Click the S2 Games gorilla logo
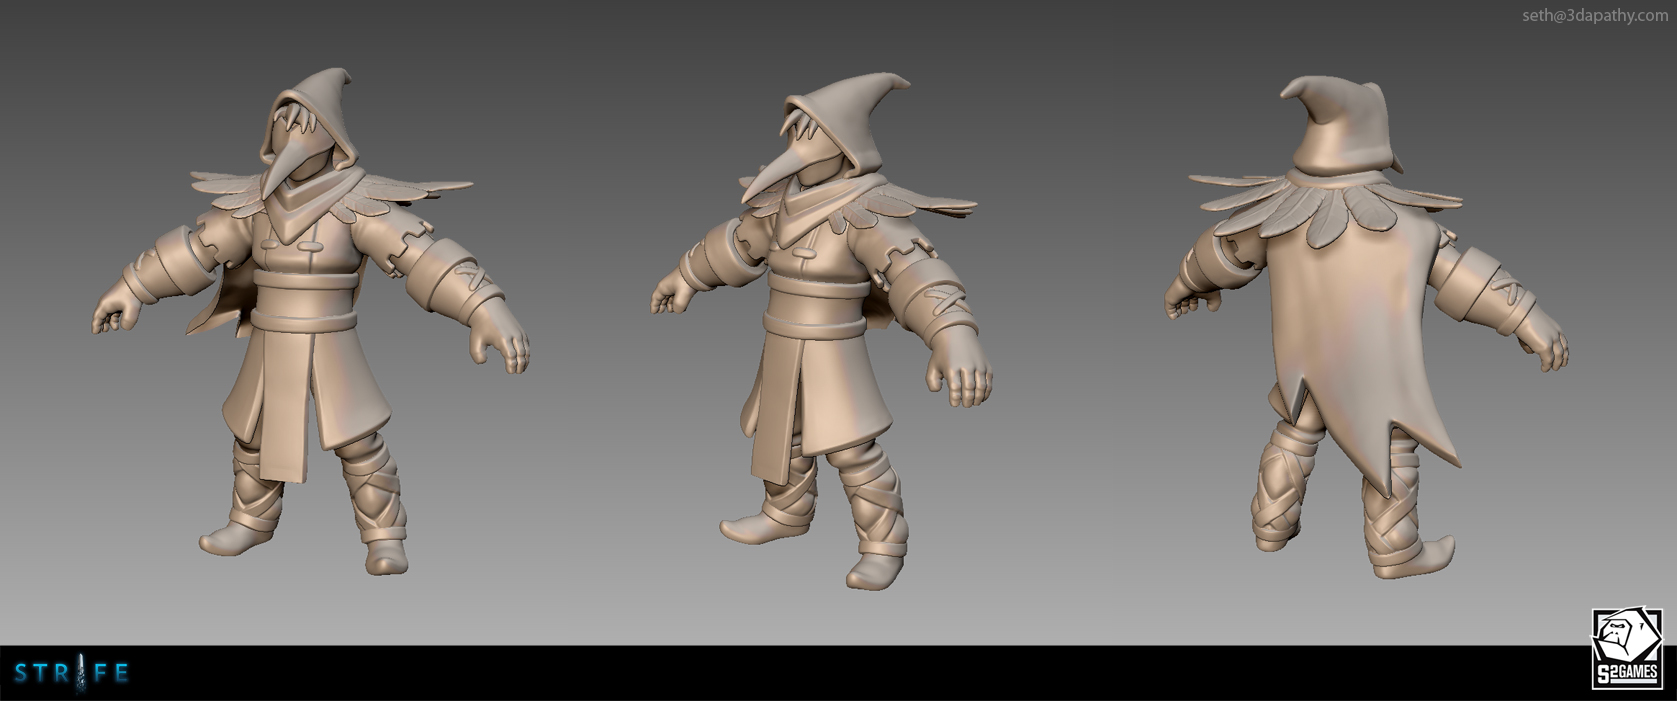The image size is (1677, 701). coord(1625,640)
